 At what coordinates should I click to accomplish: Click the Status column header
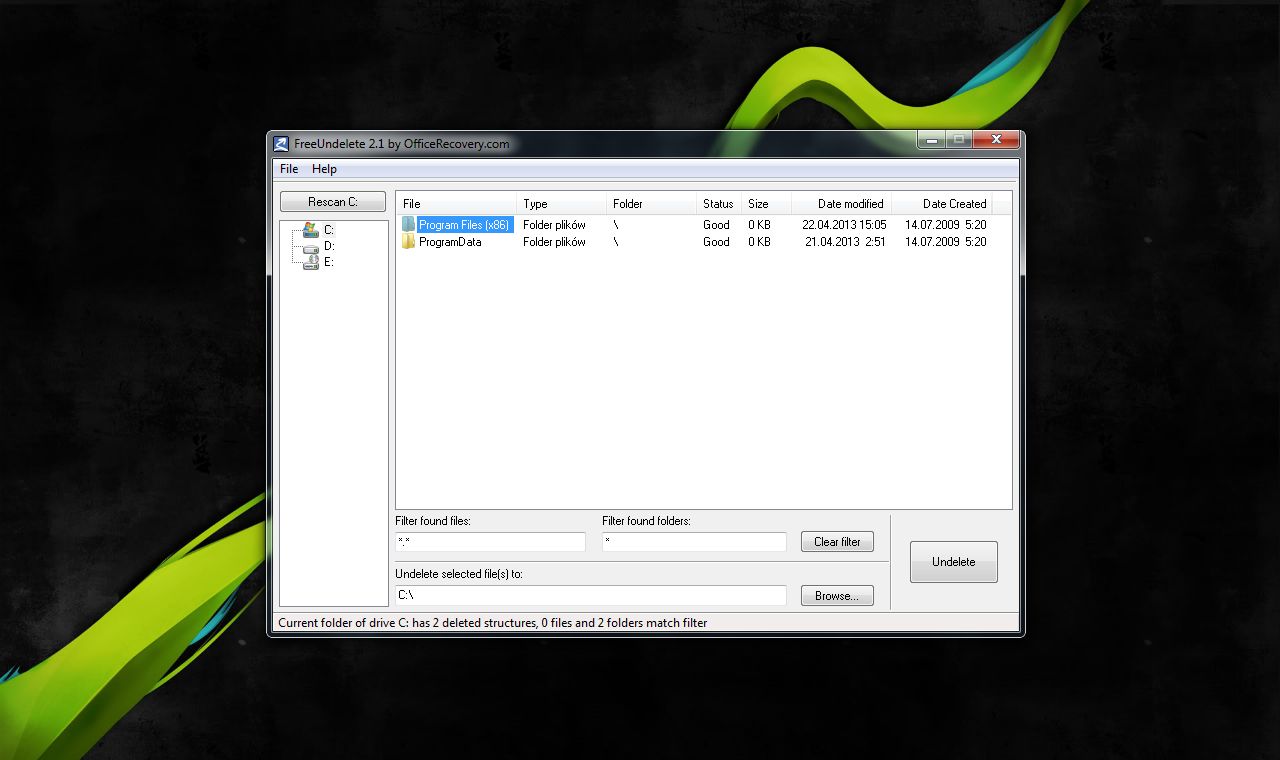pos(716,203)
